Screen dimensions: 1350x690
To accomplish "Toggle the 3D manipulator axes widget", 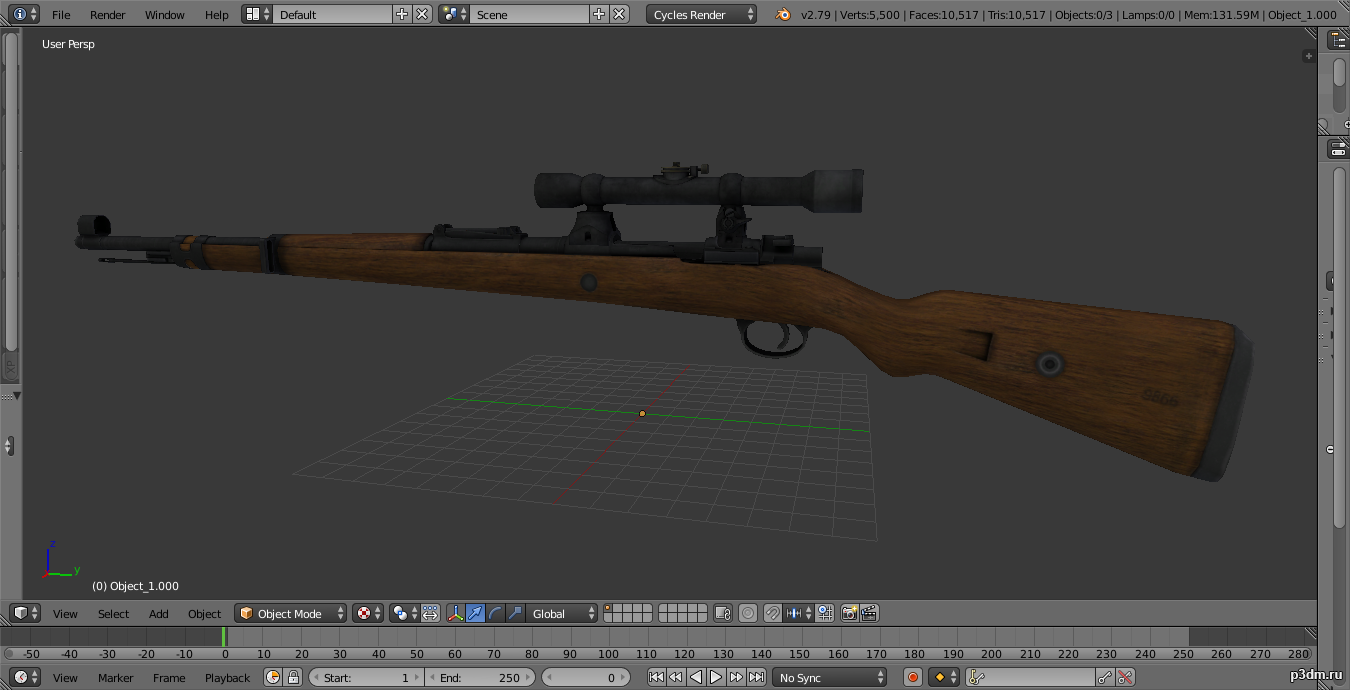I will (456, 613).
